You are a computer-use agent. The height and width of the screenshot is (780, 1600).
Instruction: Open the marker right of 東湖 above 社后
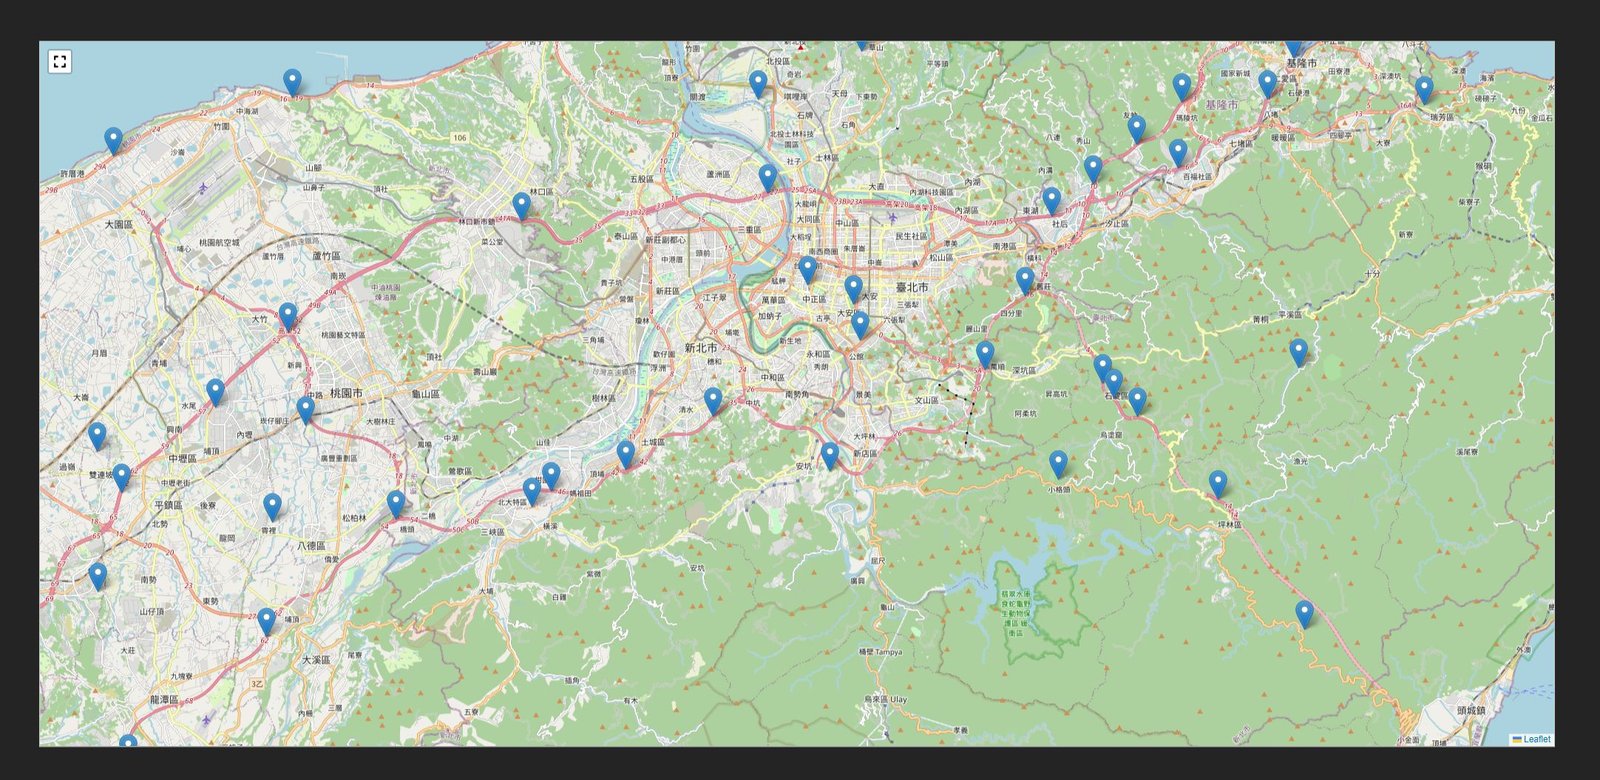click(1051, 202)
